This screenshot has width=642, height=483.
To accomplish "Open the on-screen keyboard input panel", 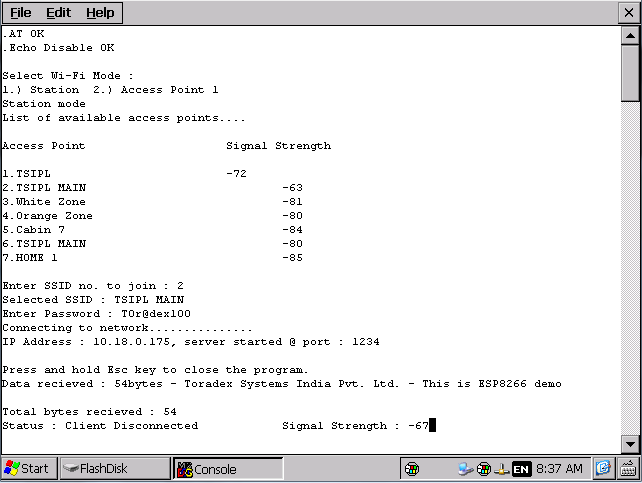I will pyautogui.click(x=628, y=468).
